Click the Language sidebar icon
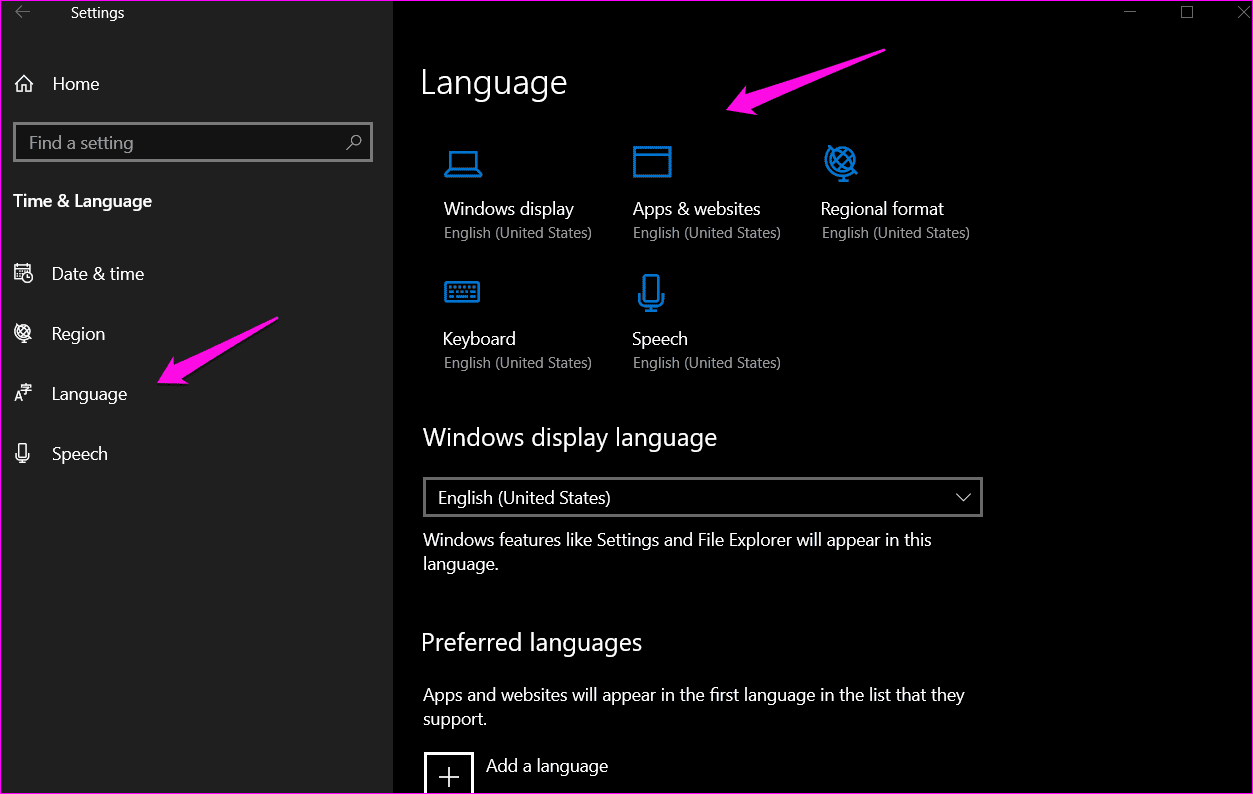 coord(24,394)
